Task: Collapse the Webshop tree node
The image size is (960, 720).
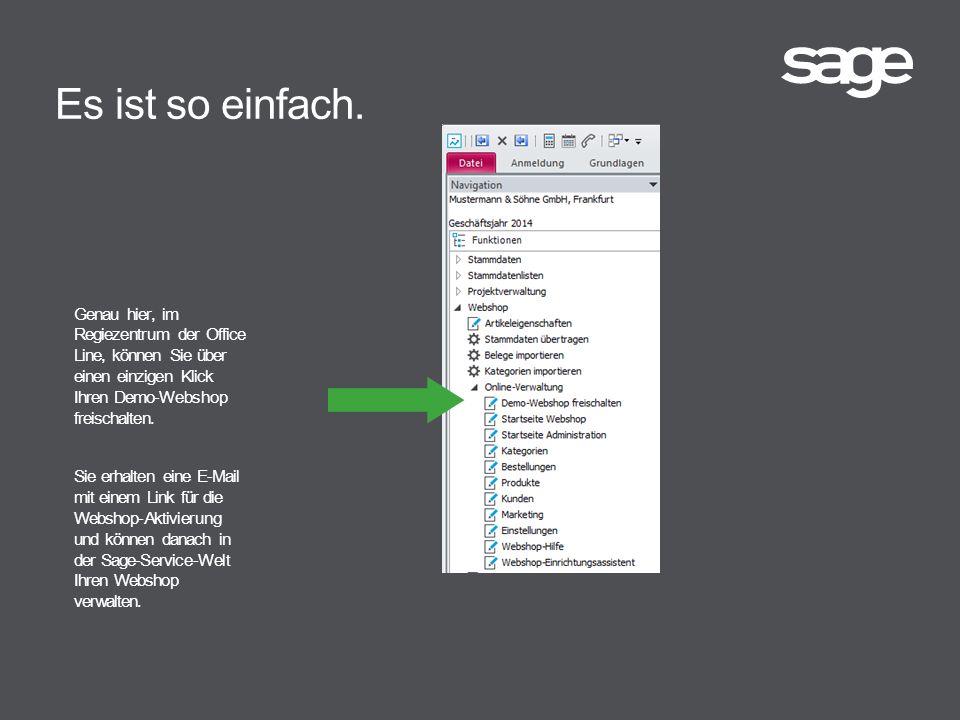Action: (458, 307)
